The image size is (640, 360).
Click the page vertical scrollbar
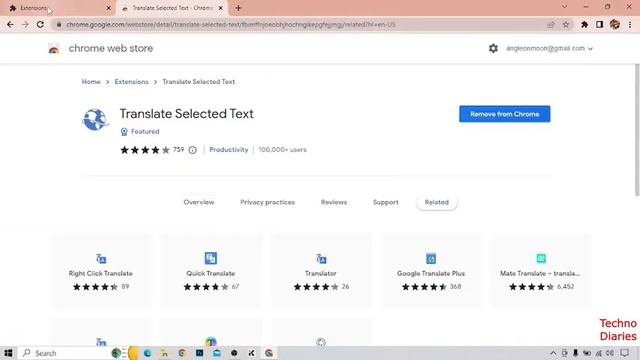click(637, 130)
